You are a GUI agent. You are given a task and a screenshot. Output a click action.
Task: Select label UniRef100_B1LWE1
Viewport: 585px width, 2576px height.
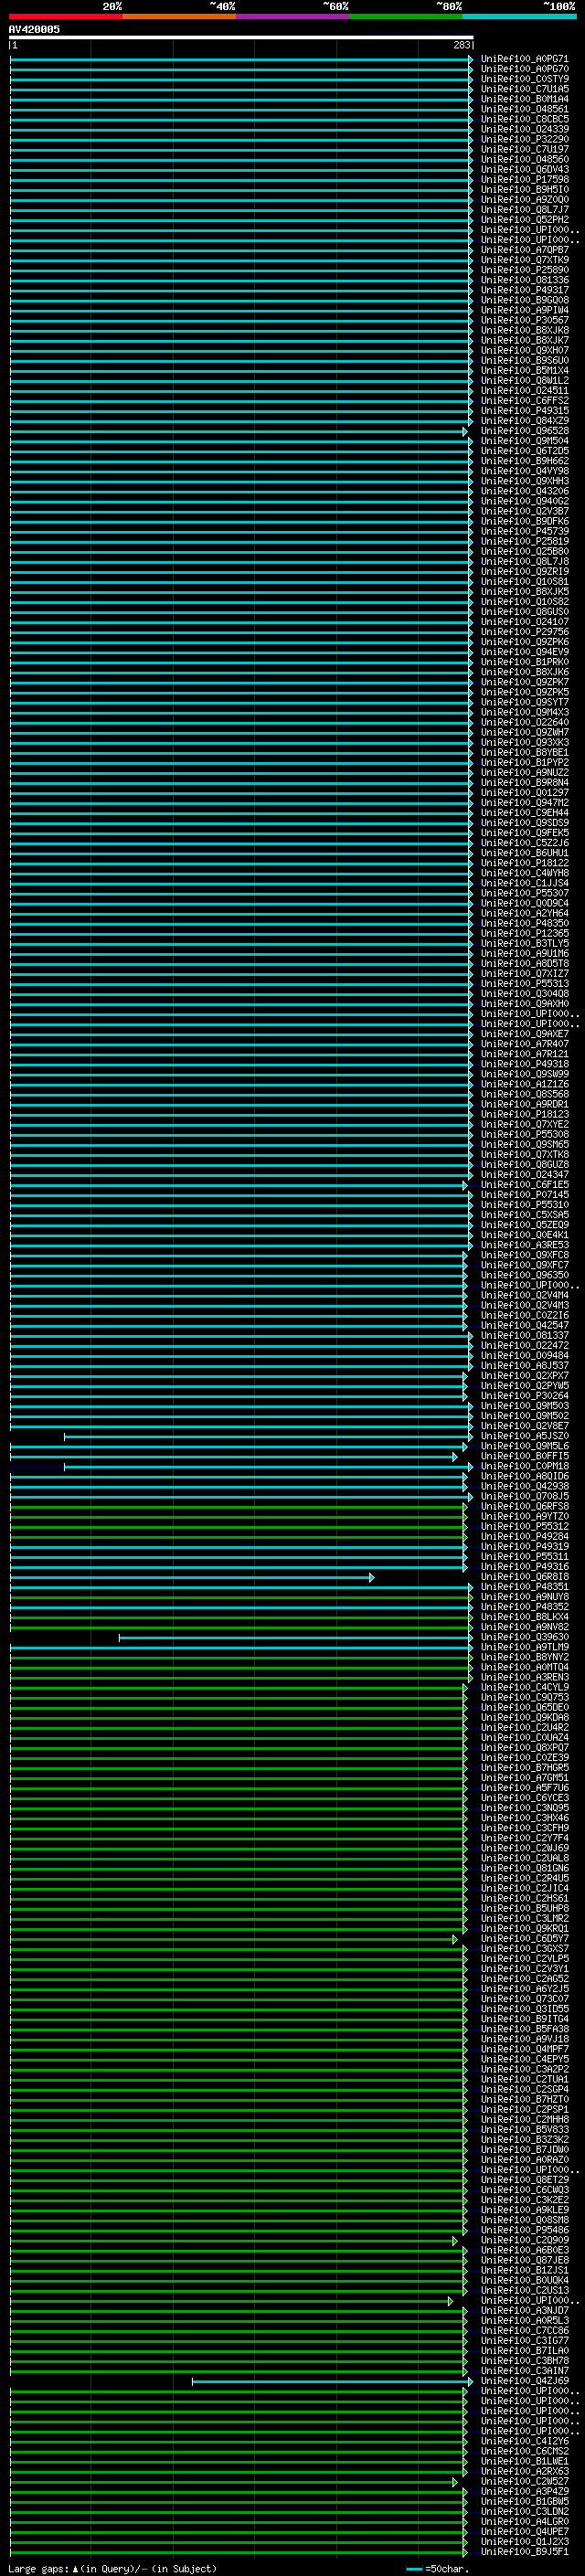click(x=525, y=2461)
